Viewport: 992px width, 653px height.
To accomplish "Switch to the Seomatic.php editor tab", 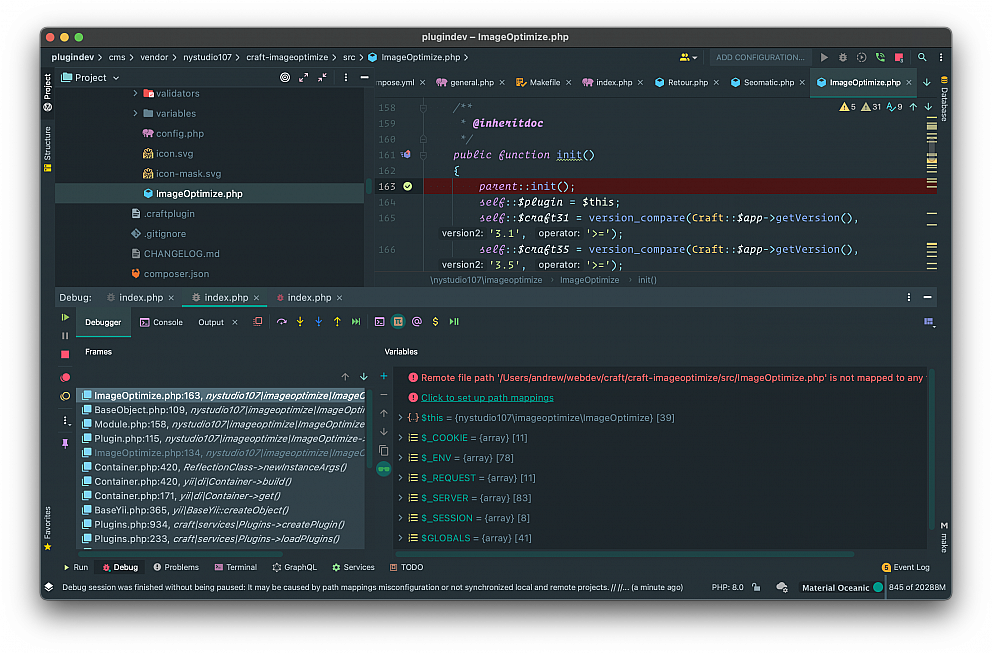I will [x=768, y=82].
